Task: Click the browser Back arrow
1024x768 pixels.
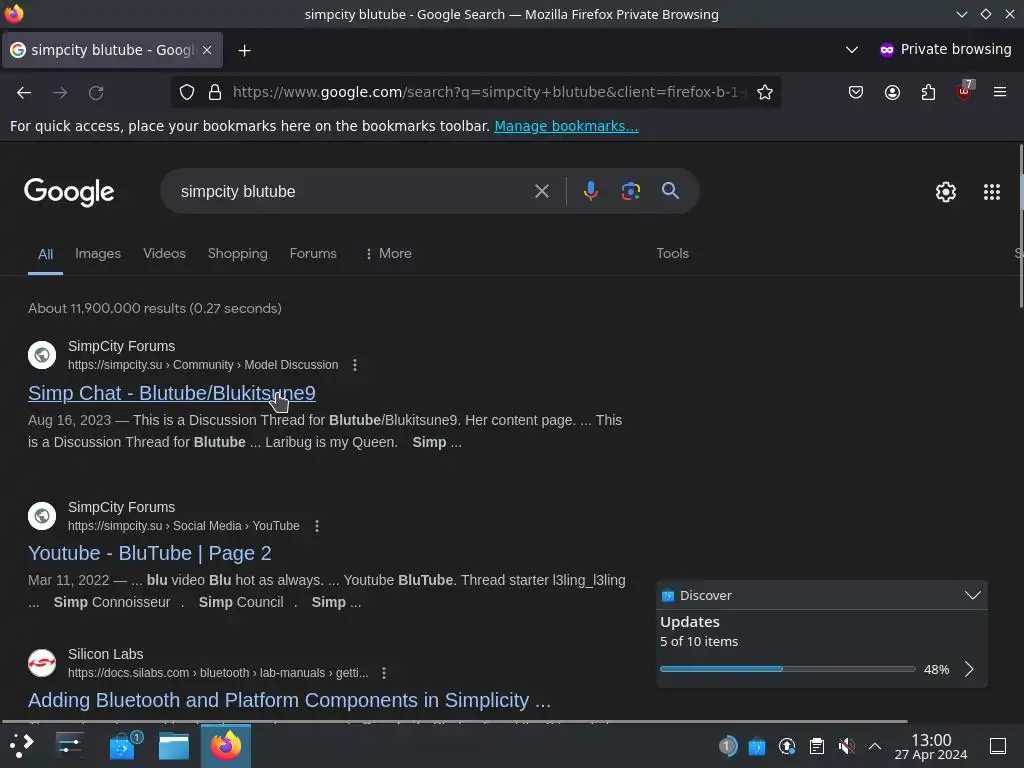Action: pos(24,93)
